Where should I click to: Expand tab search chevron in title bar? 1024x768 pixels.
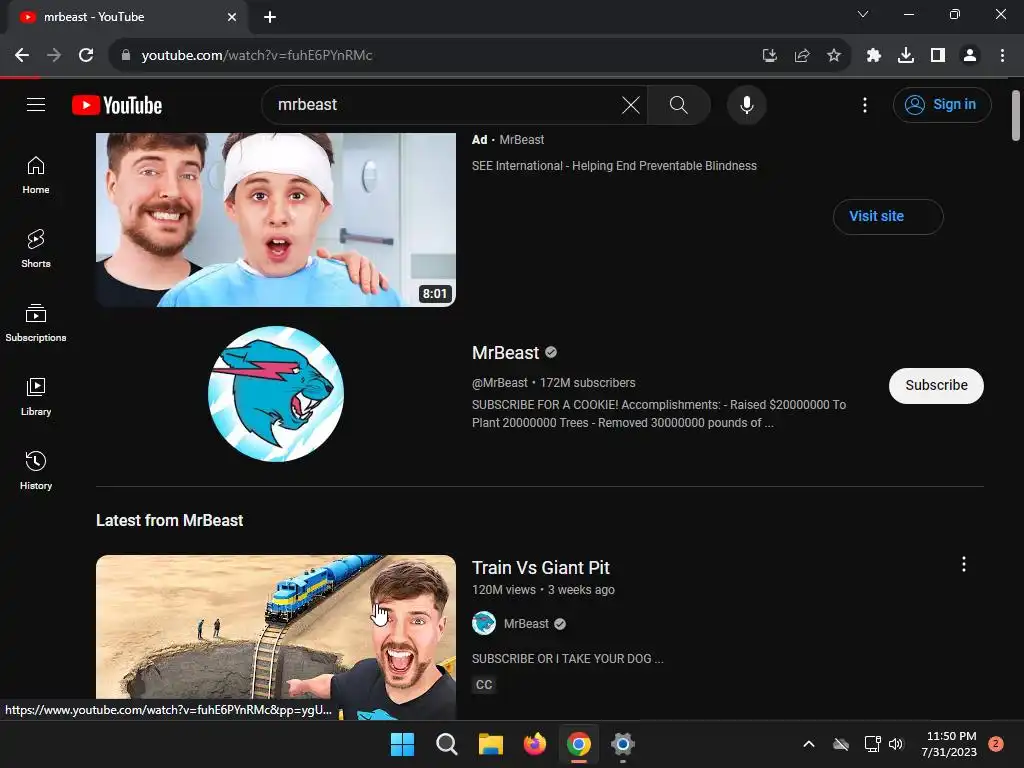point(863,14)
